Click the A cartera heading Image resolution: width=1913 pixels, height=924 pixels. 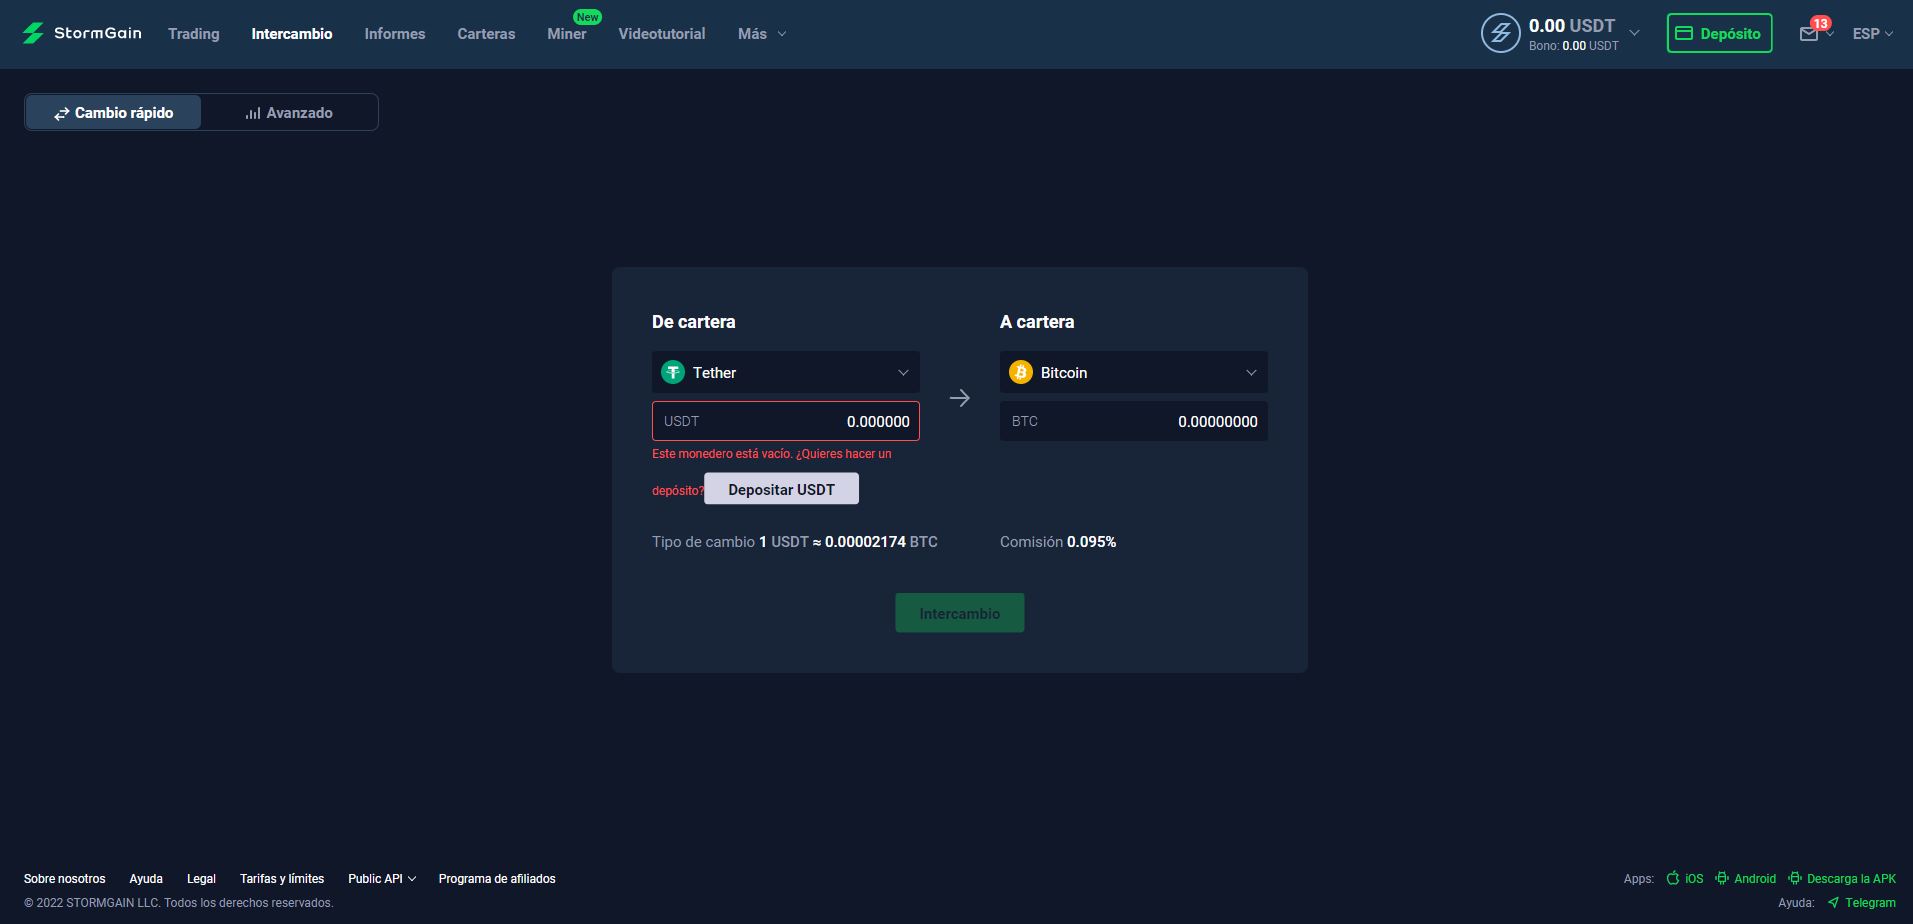click(x=1037, y=321)
